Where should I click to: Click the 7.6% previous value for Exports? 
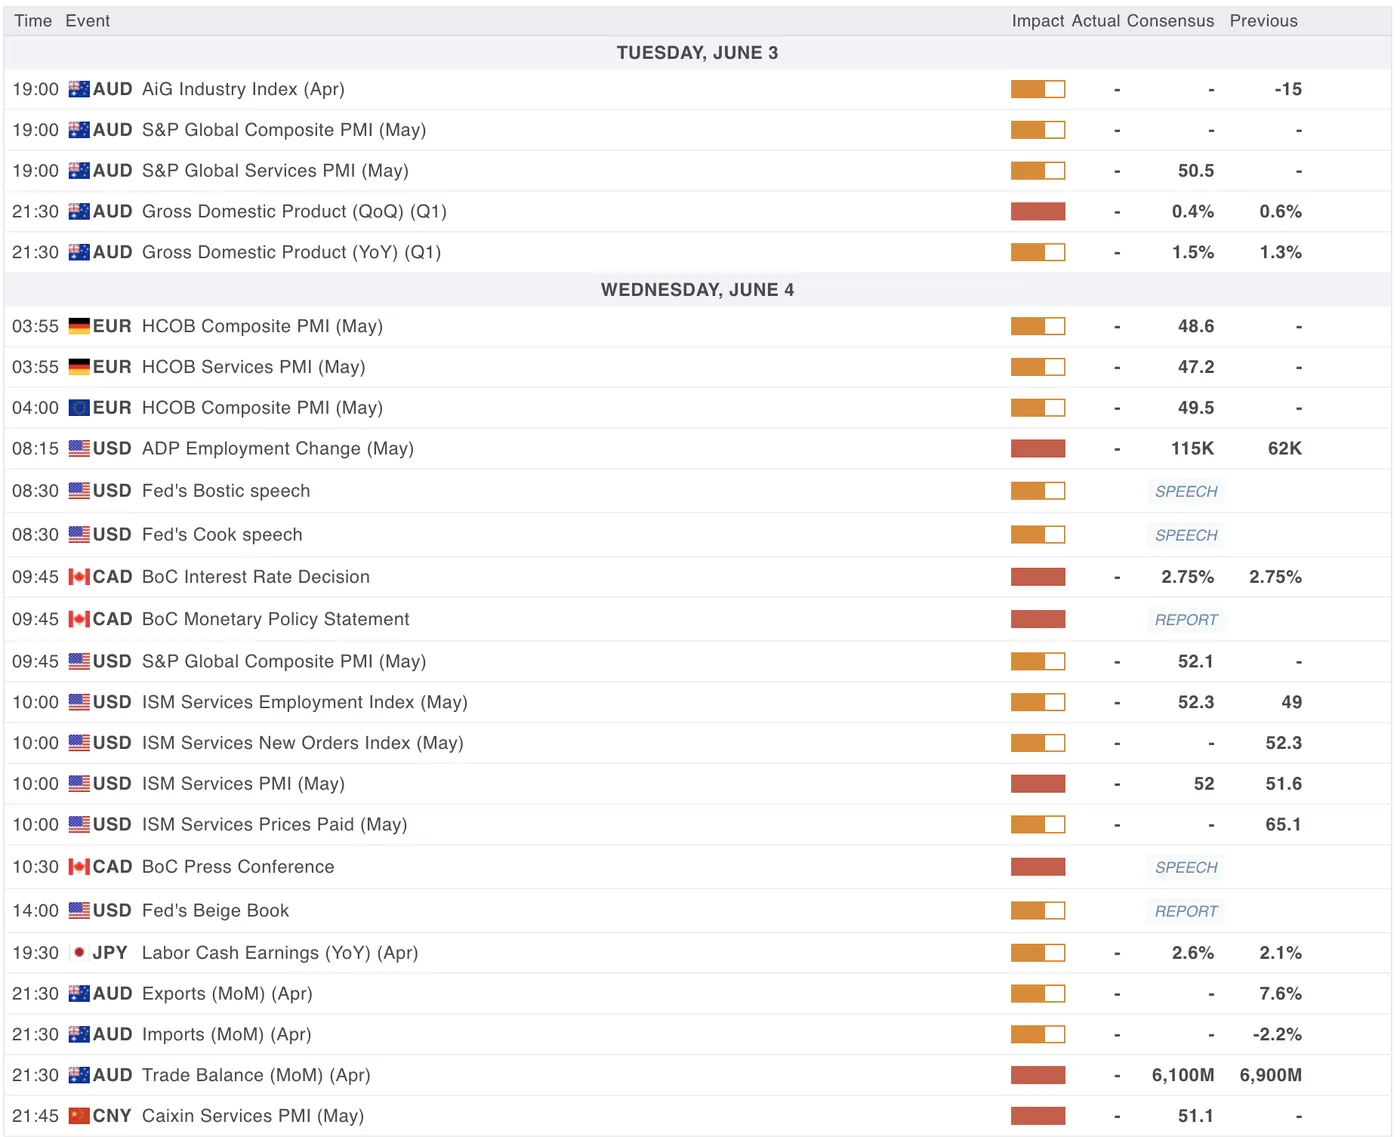coord(1281,994)
